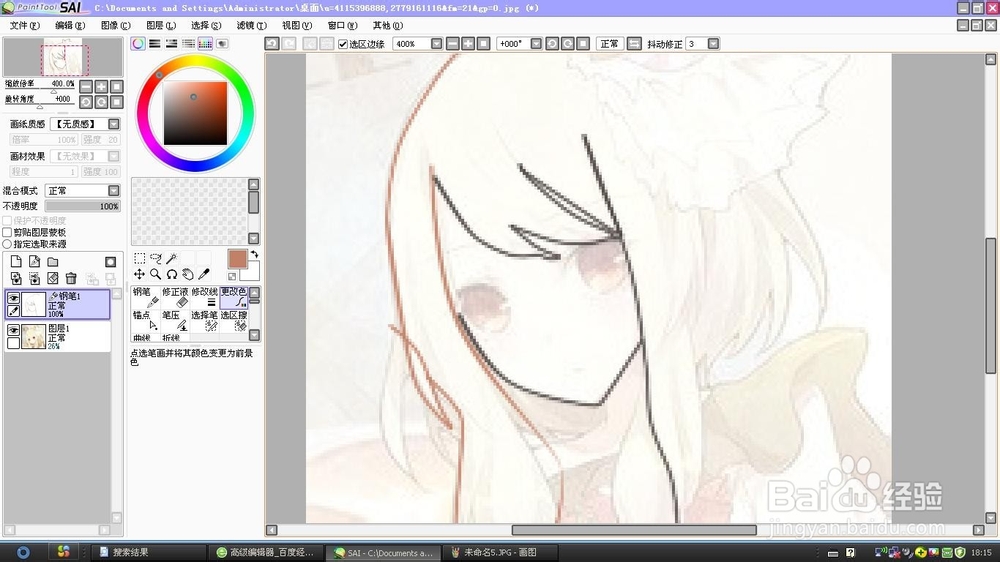Clear the layer with the eraser-page icon

point(53,278)
